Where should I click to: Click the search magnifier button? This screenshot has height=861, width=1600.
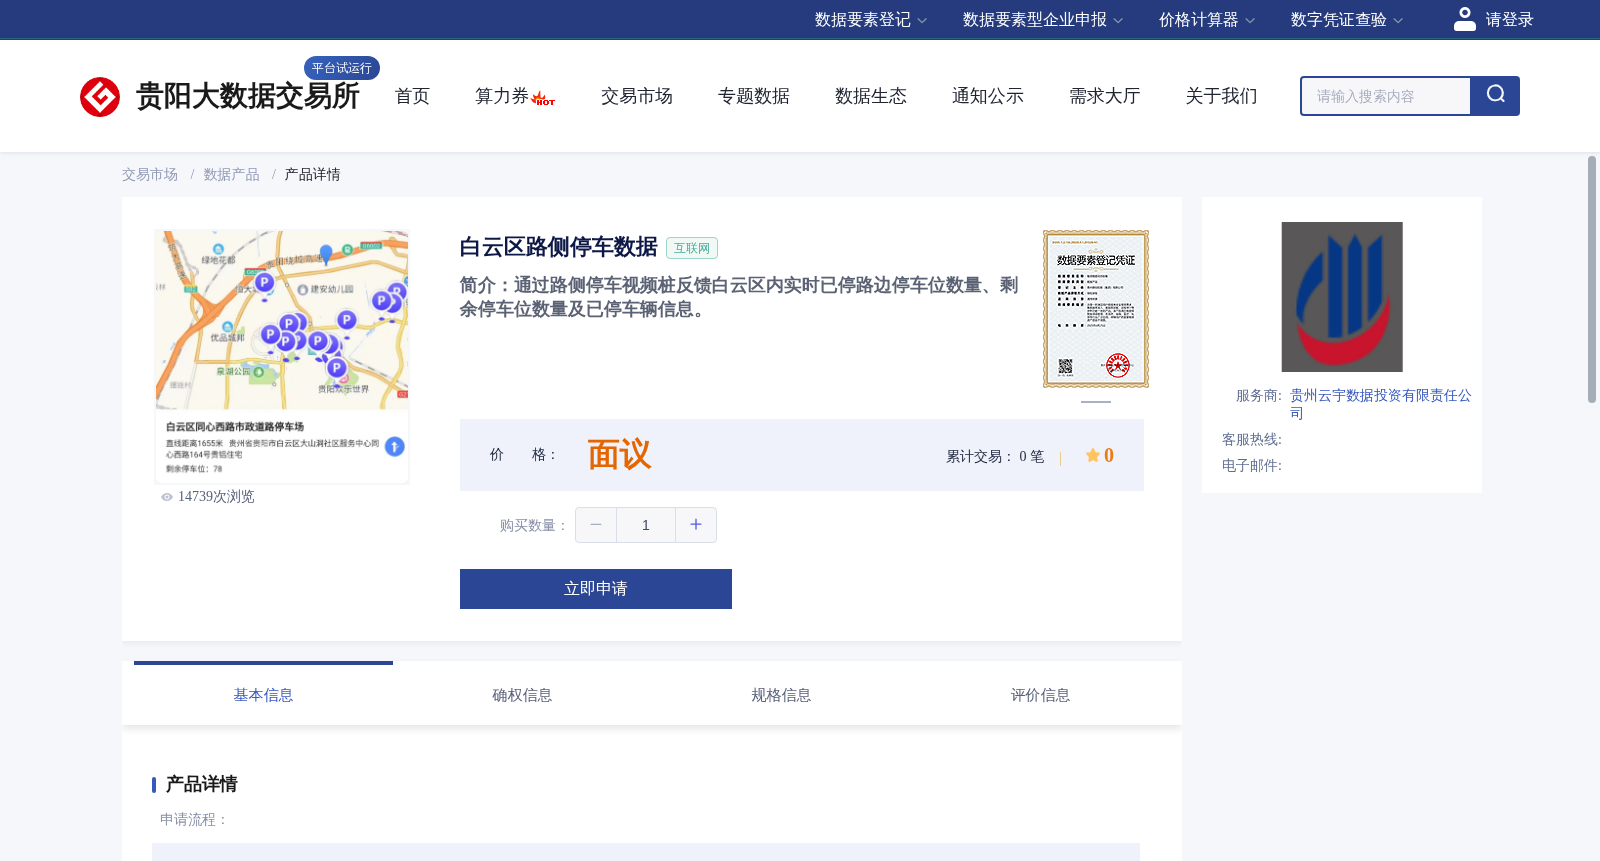[x=1495, y=96]
